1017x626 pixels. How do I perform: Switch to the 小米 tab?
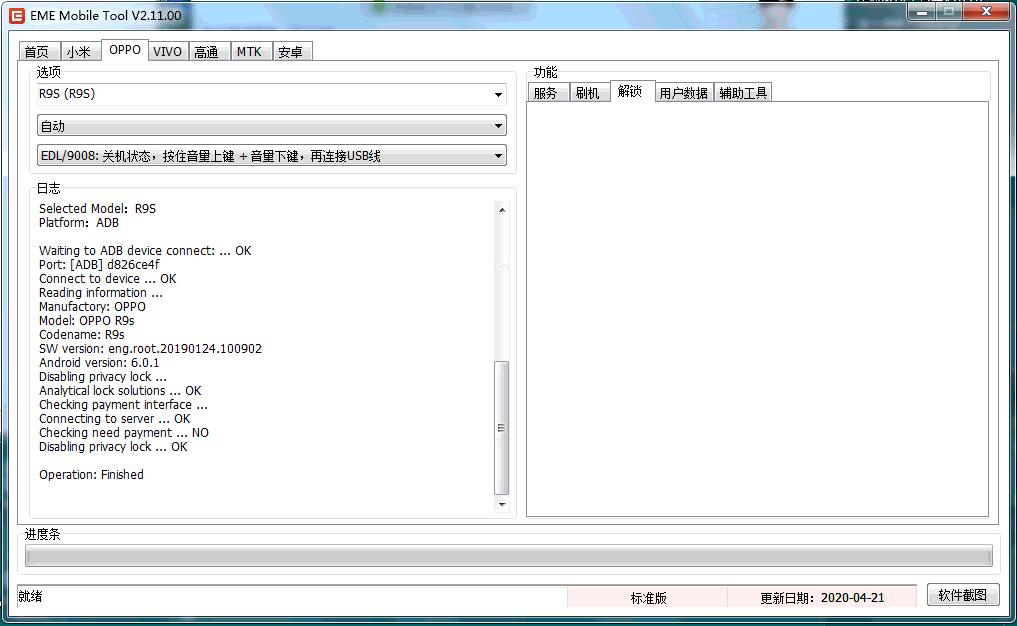(80, 52)
